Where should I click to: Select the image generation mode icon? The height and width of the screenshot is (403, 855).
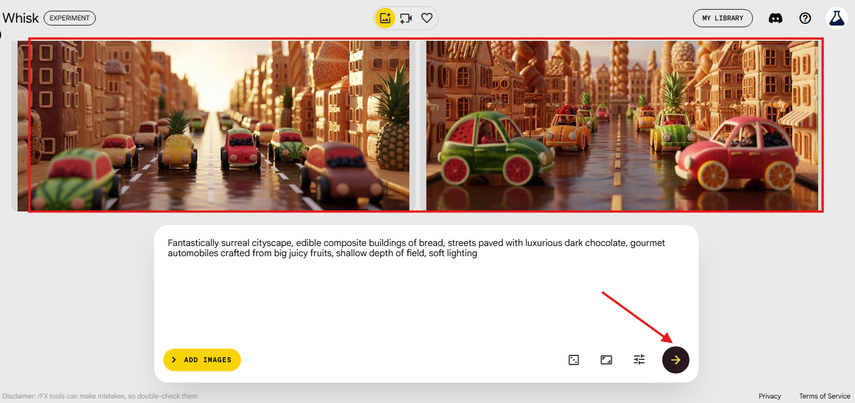(x=385, y=18)
